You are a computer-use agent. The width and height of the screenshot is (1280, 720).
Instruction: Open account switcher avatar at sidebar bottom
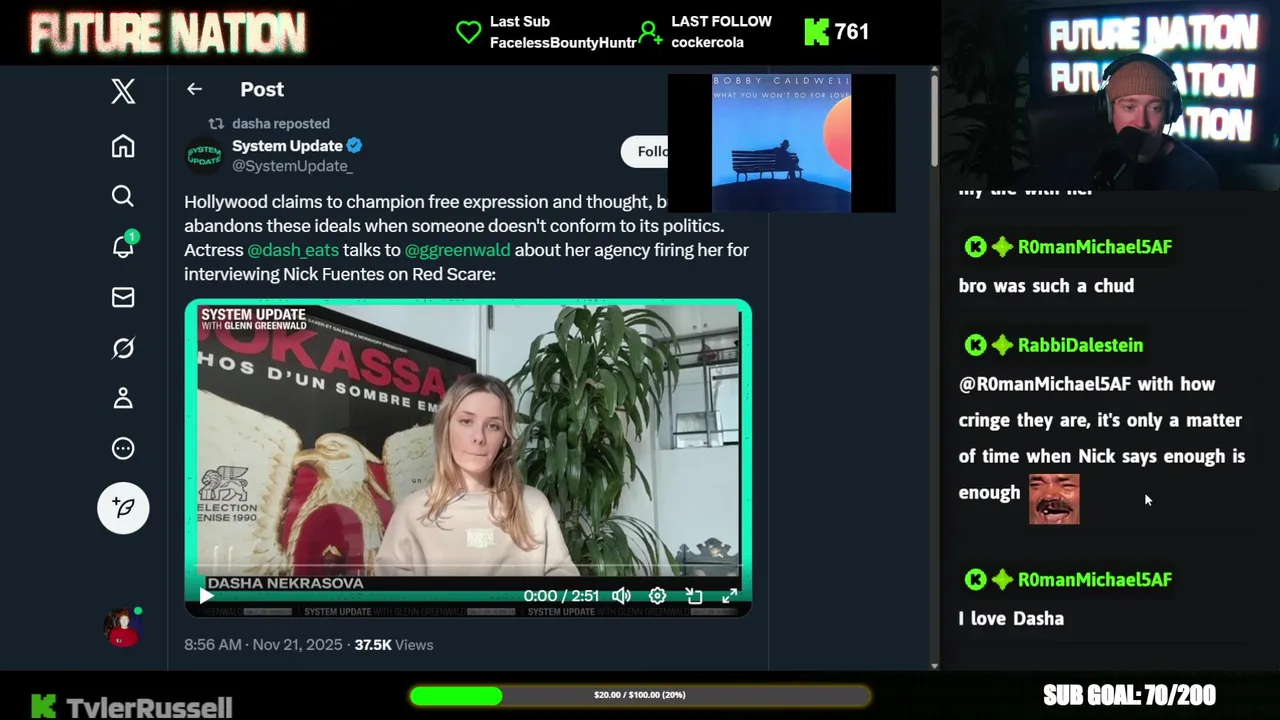coord(123,627)
